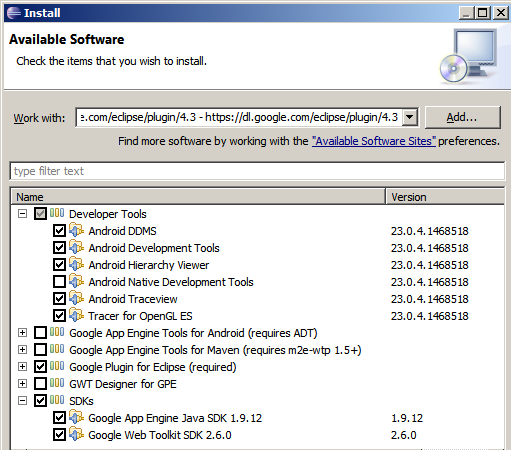The image size is (511, 450).
Task: Check Google App Engine Tools for Maven
Action: 40,350
